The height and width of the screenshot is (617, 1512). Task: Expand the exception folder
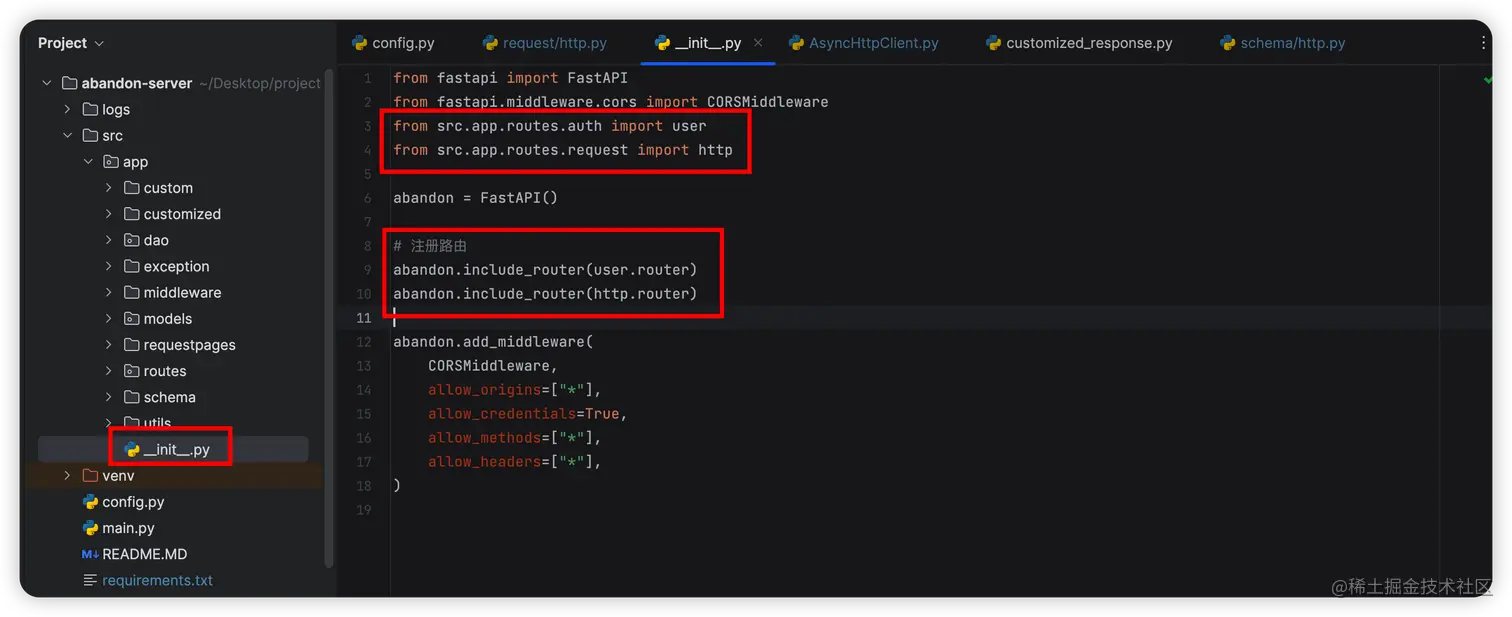point(109,266)
